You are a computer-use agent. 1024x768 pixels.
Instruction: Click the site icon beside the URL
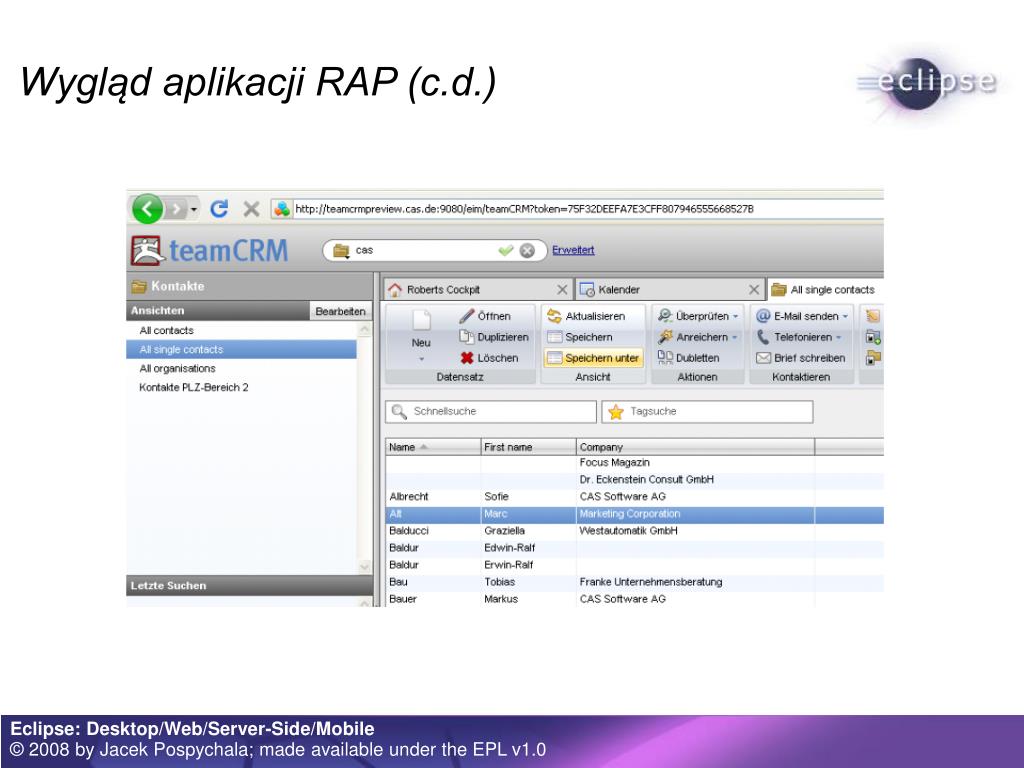(x=281, y=209)
